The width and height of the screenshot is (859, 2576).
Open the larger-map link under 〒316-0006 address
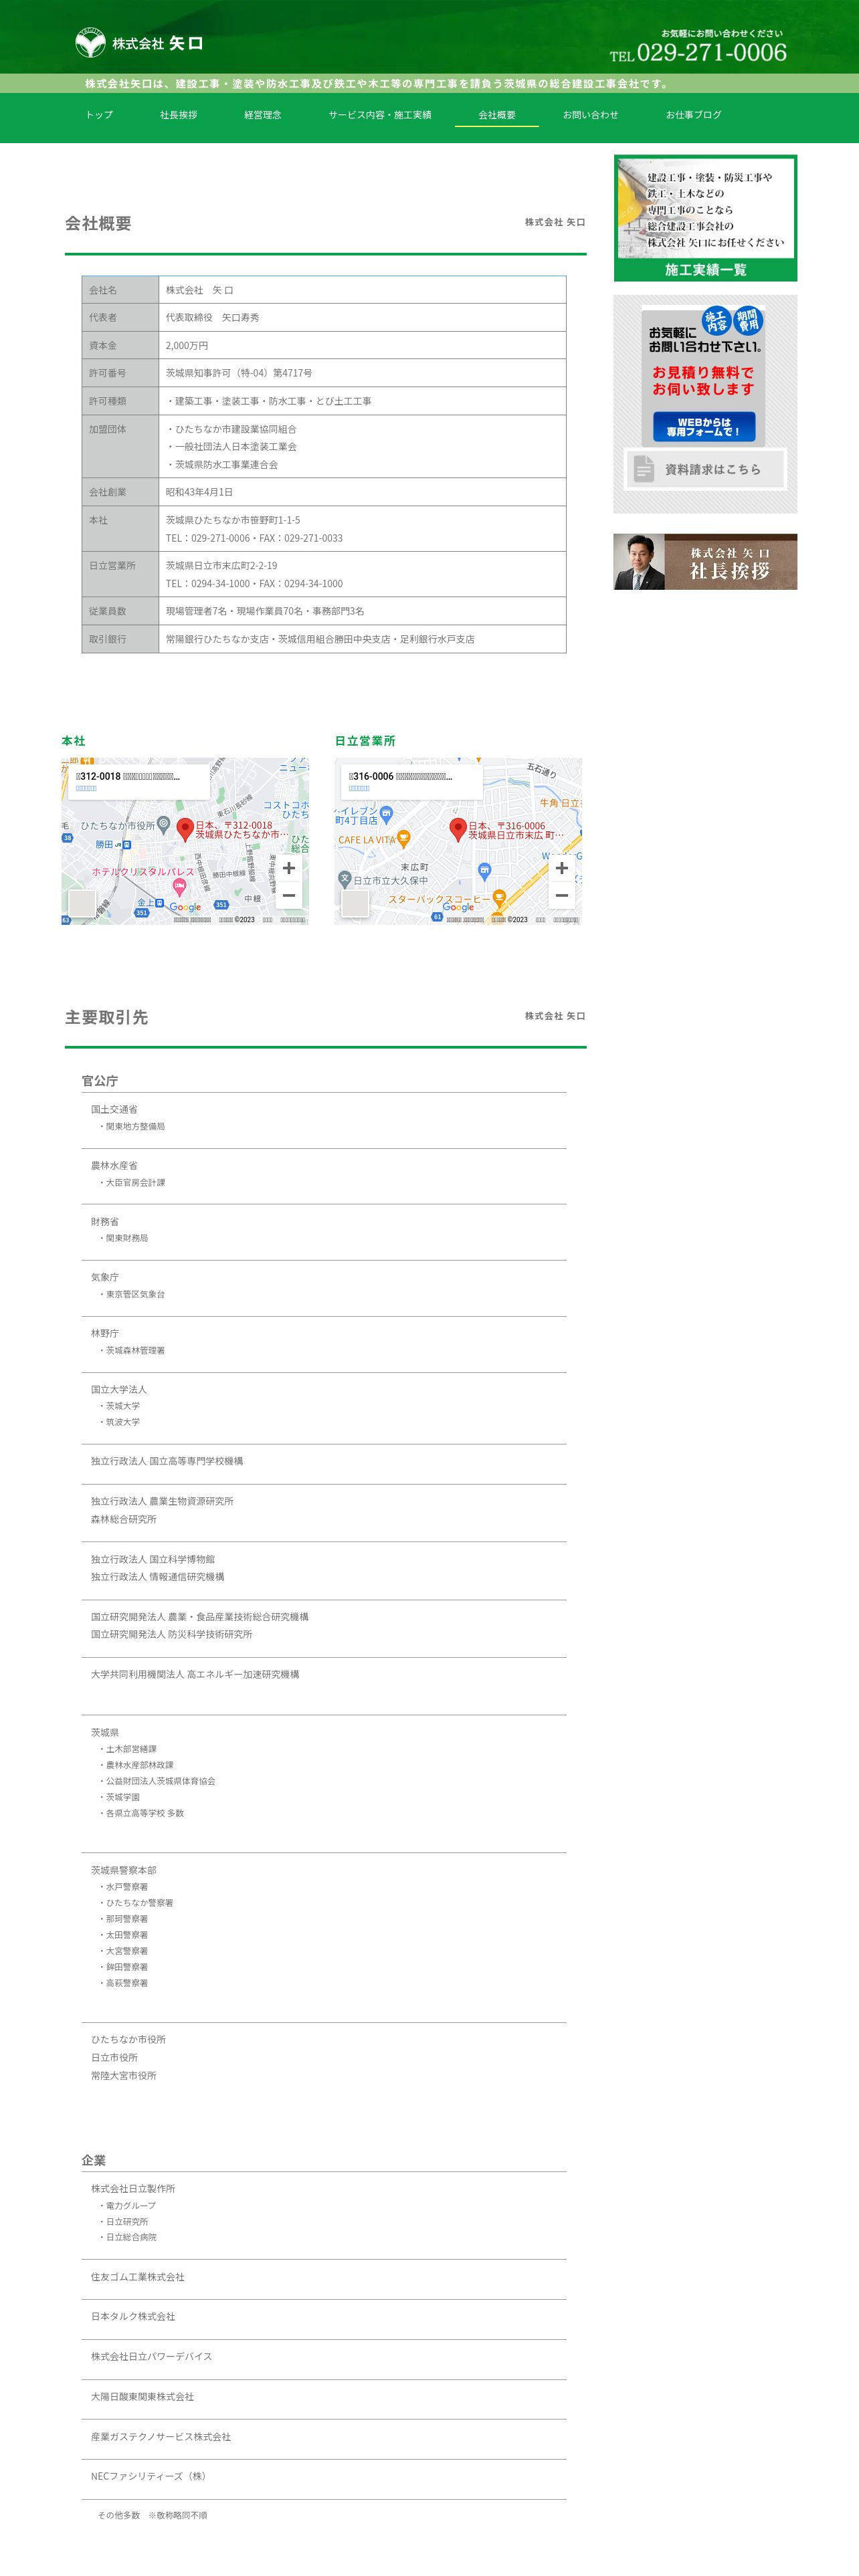(x=360, y=788)
